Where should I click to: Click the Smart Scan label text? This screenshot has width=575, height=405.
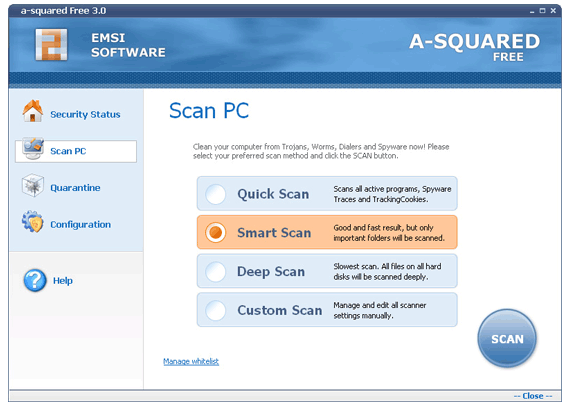(x=274, y=233)
